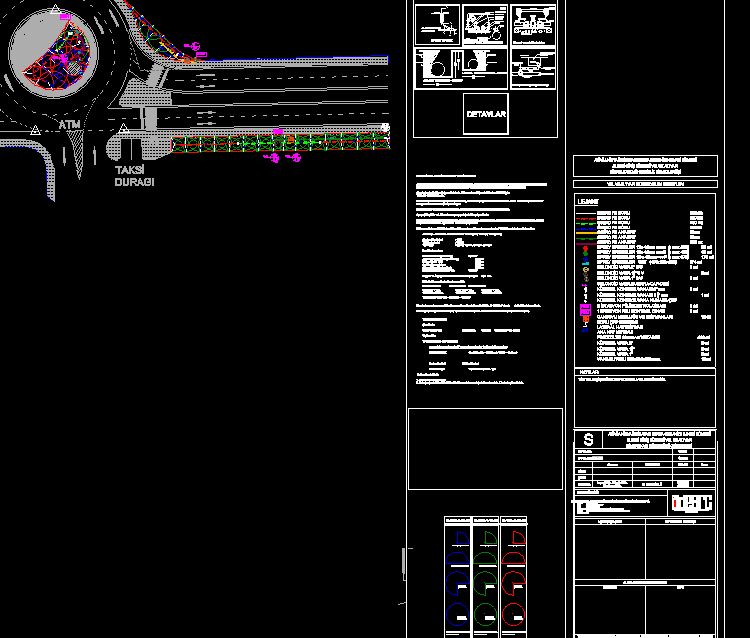Click the DETAYLAR label box
This screenshot has height=638, width=750.
pyautogui.click(x=486, y=114)
